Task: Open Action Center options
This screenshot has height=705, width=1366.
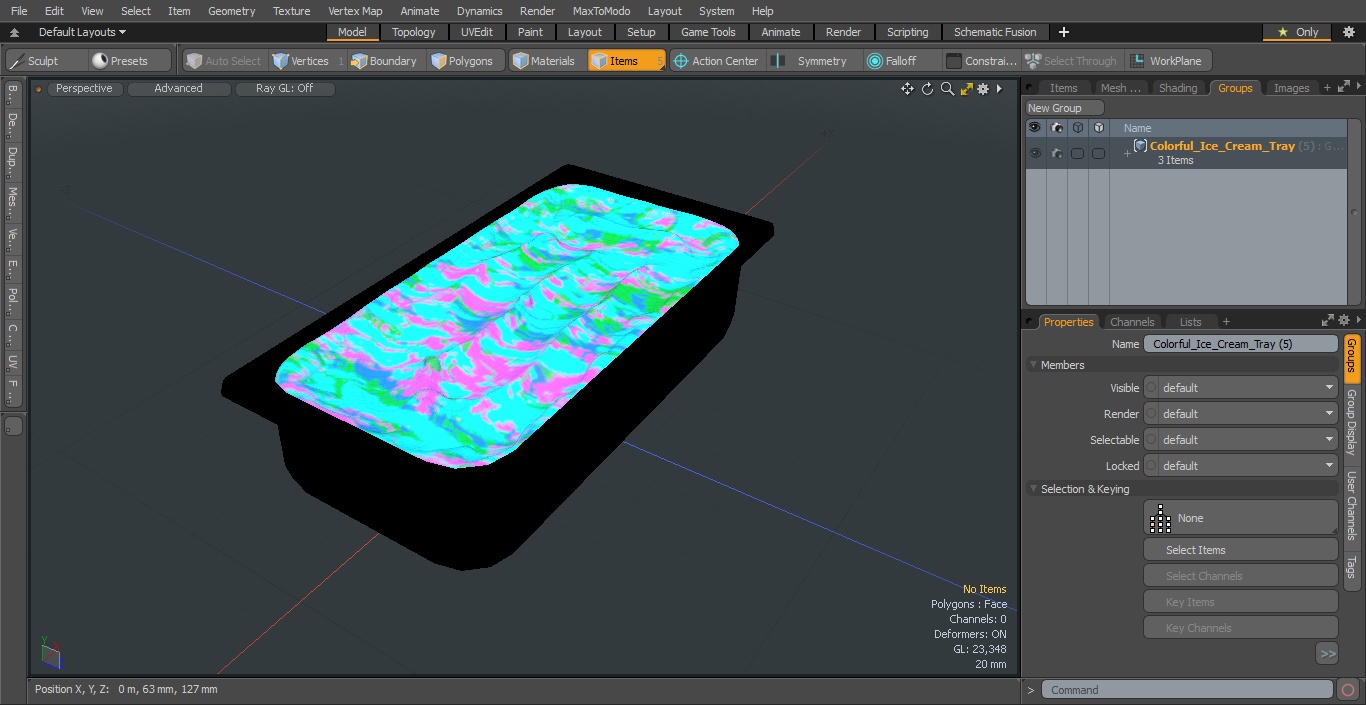Action: (x=716, y=61)
